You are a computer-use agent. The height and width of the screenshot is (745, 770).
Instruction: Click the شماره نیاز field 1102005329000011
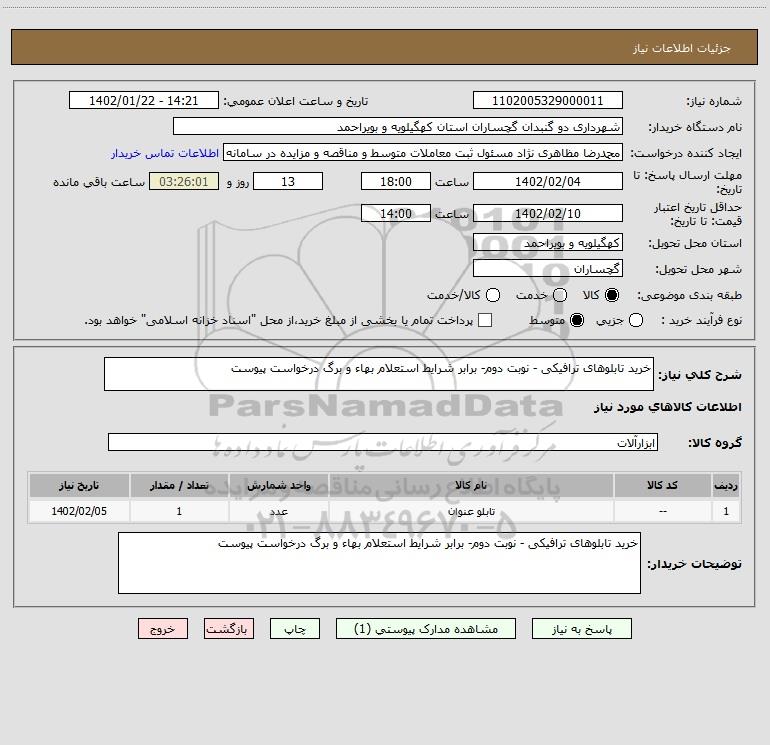[x=548, y=101]
